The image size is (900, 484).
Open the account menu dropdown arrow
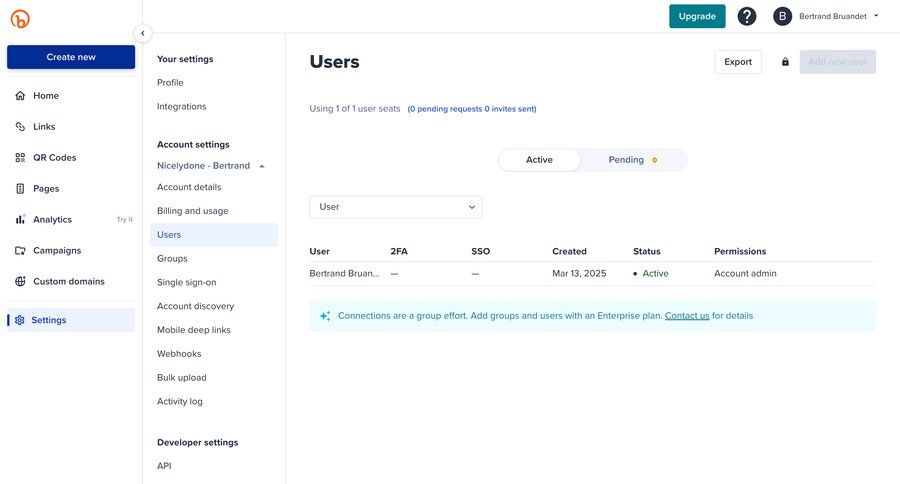click(876, 16)
